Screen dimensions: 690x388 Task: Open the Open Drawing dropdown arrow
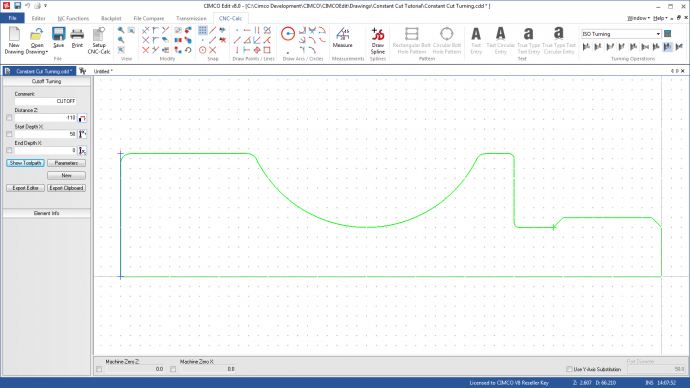tap(47, 52)
